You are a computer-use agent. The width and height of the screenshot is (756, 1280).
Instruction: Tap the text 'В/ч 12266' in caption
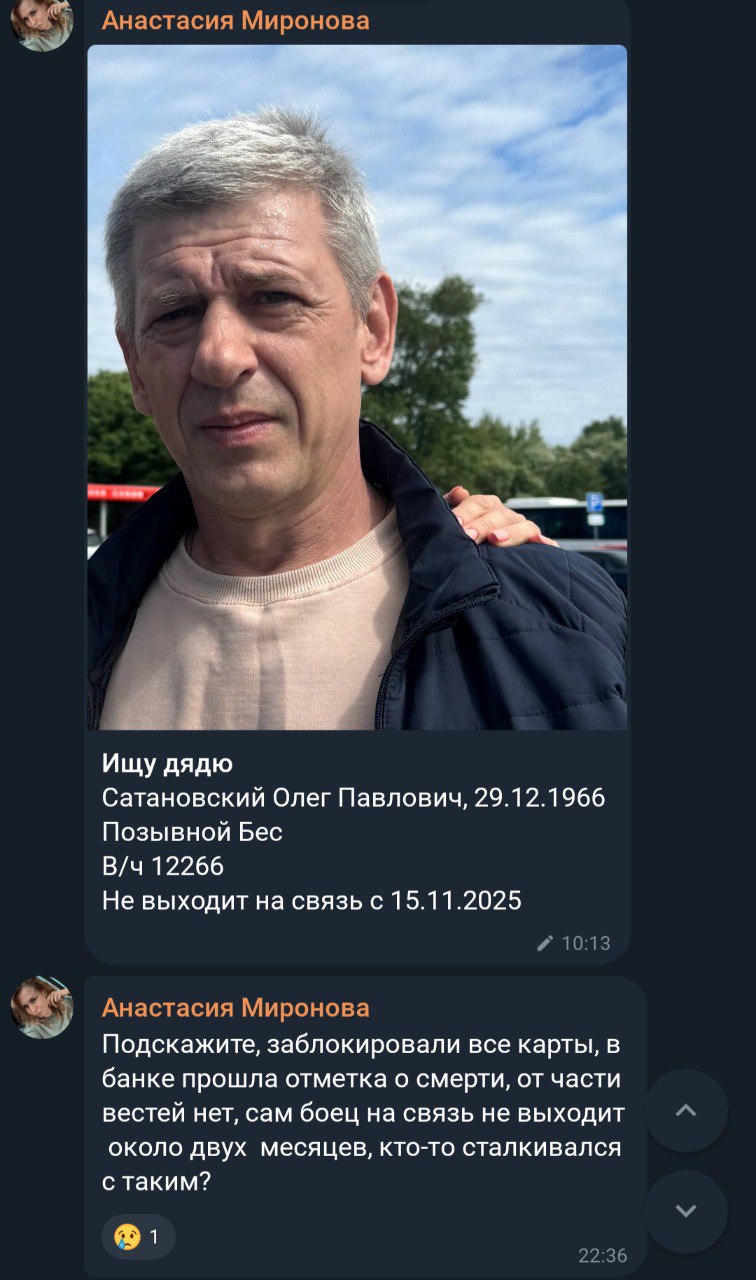tap(163, 866)
